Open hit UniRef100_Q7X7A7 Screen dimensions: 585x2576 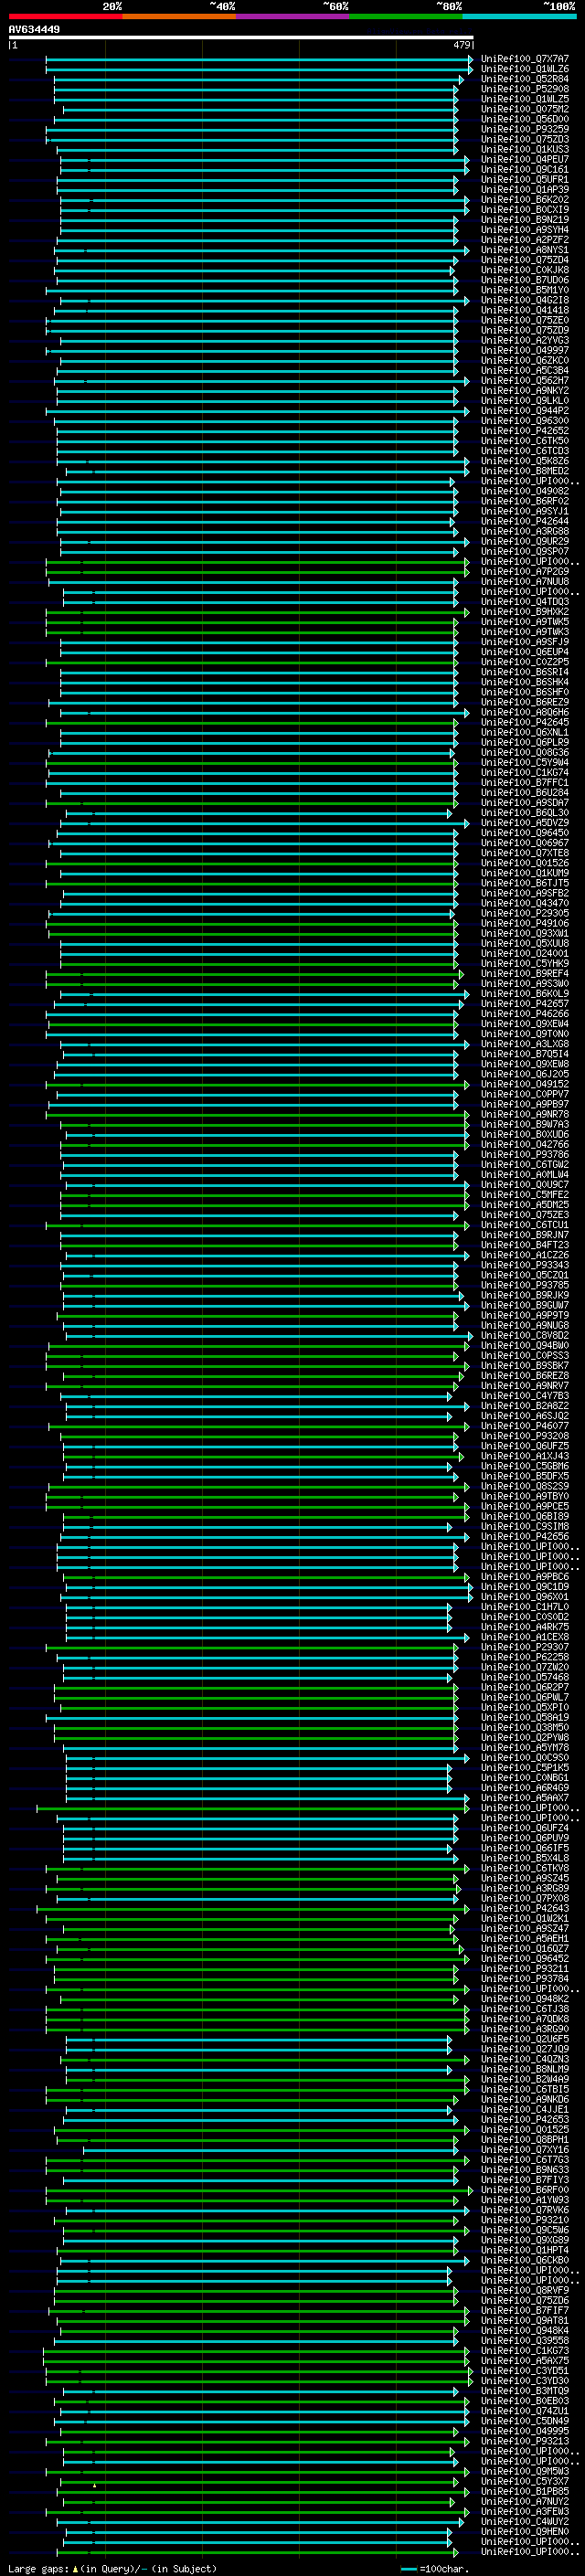[x=525, y=59]
